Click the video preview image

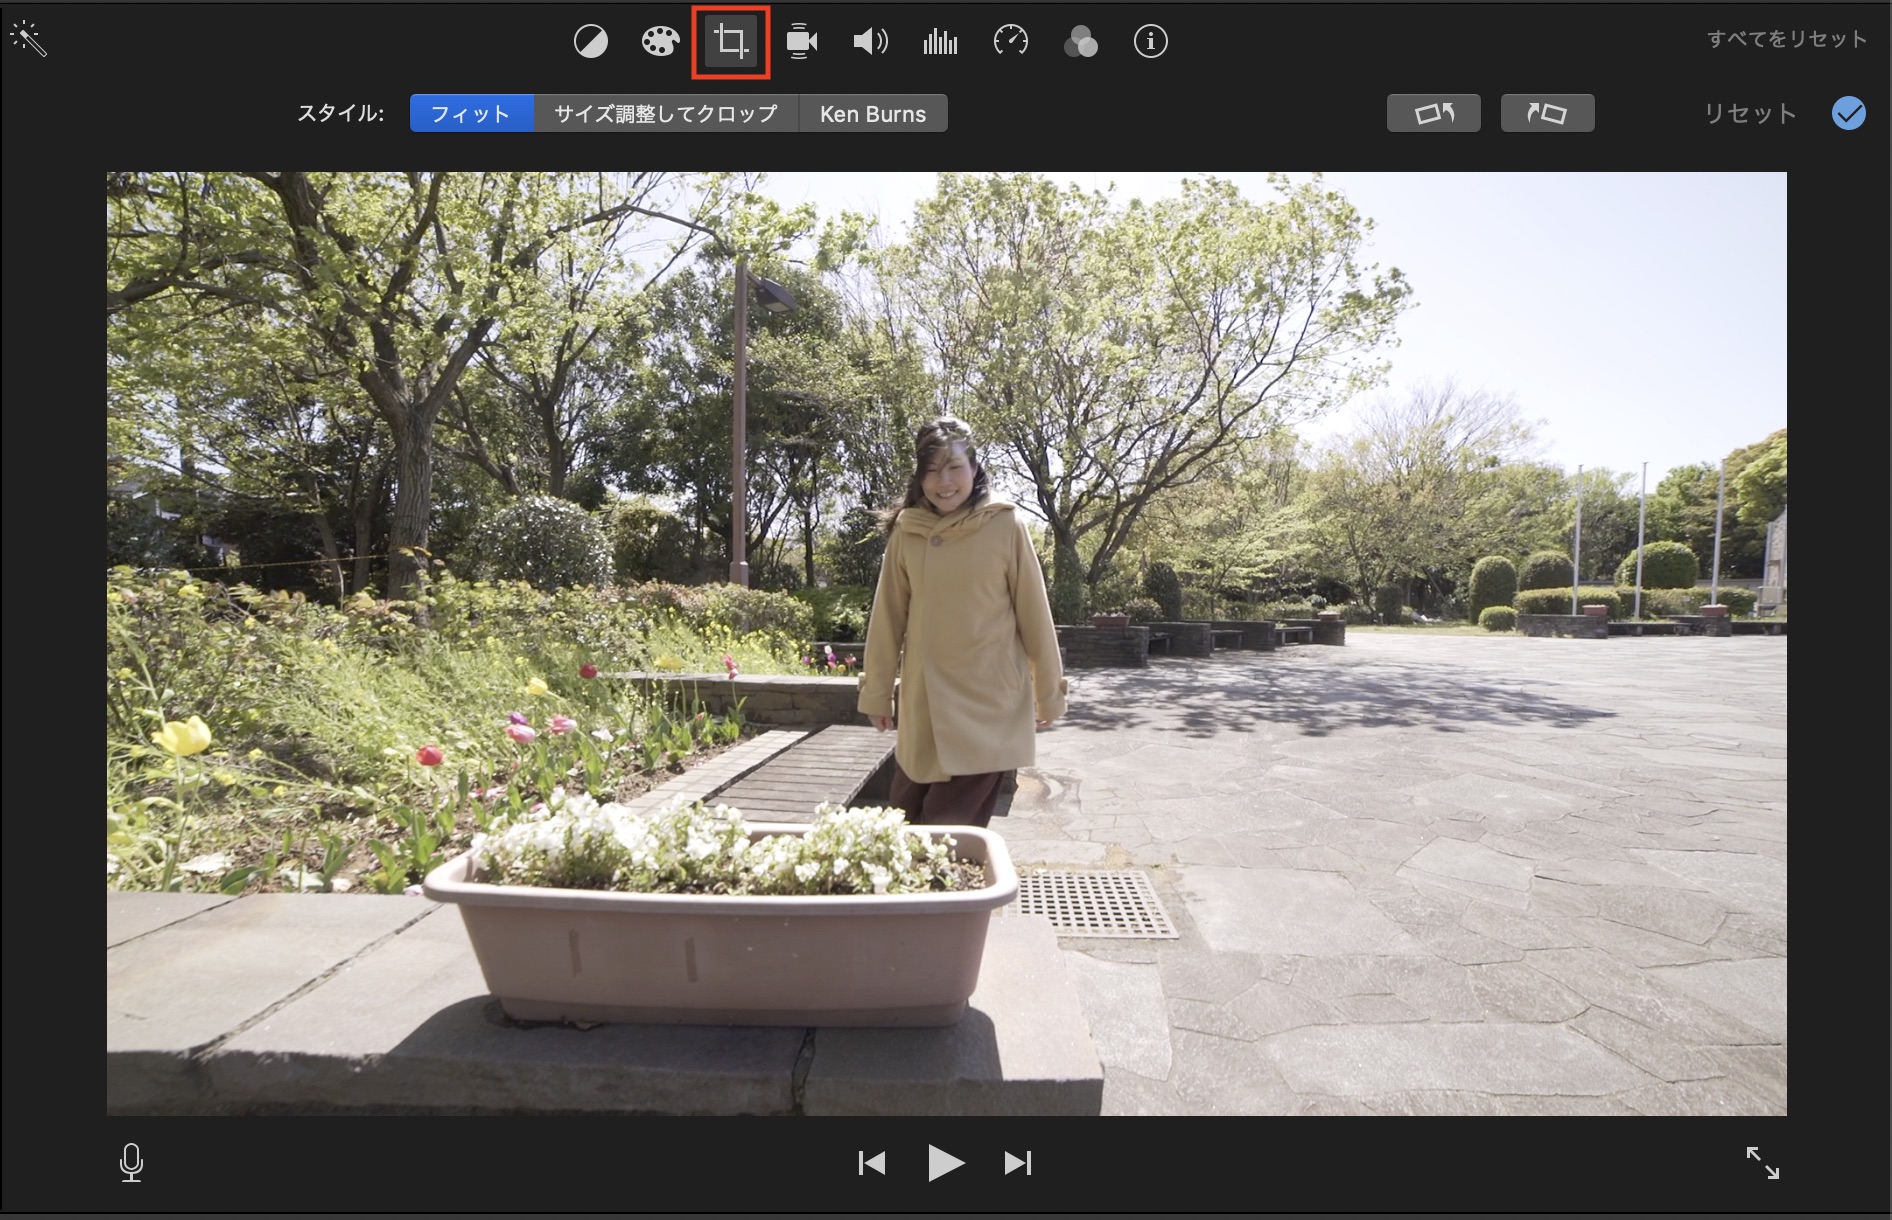click(946, 644)
